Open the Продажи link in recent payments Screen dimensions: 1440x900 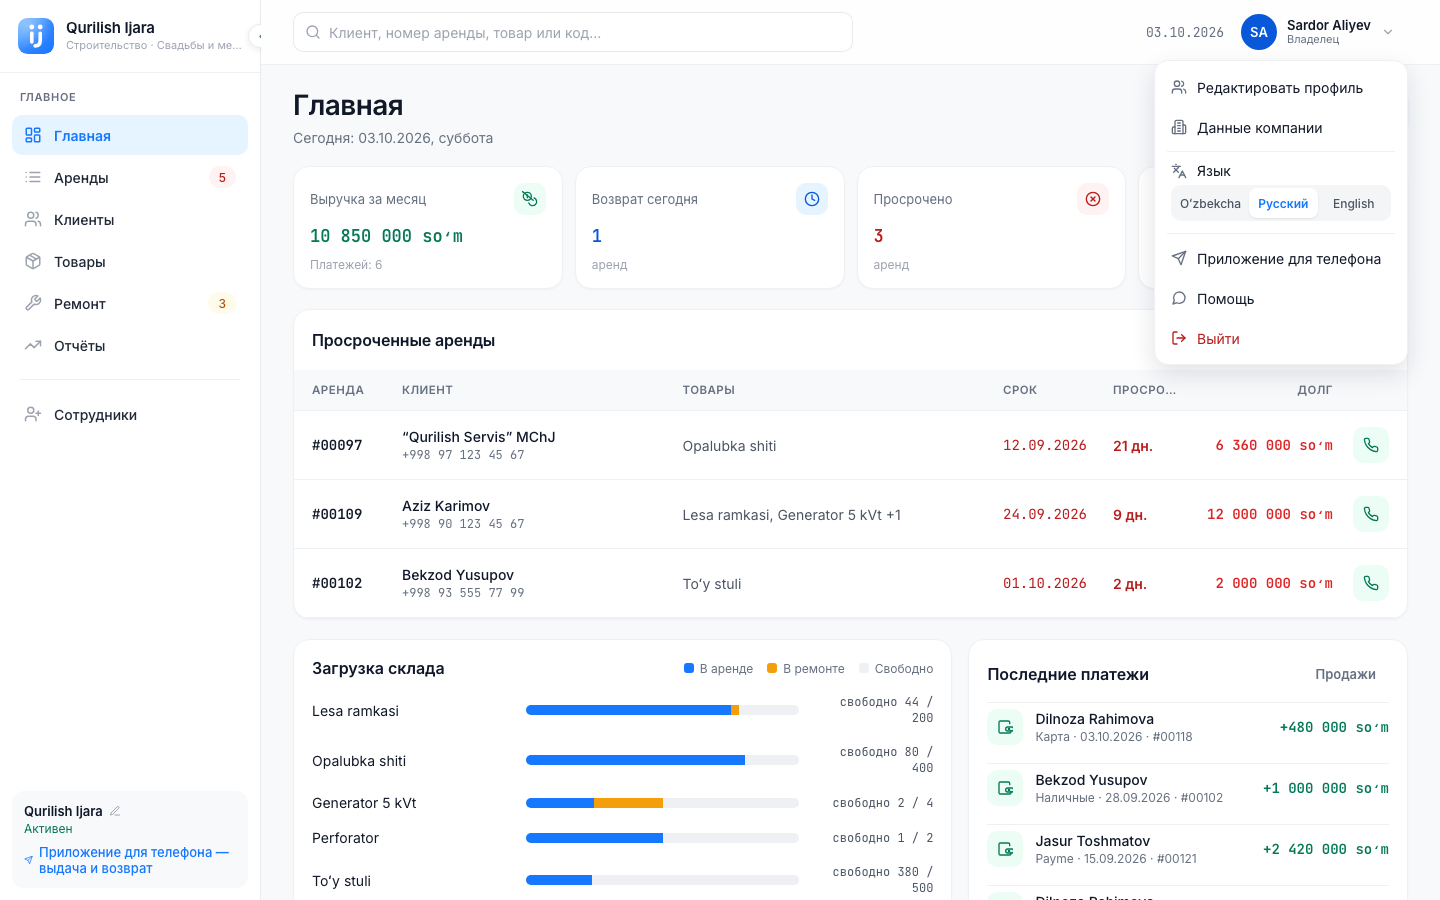click(x=1345, y=674)
